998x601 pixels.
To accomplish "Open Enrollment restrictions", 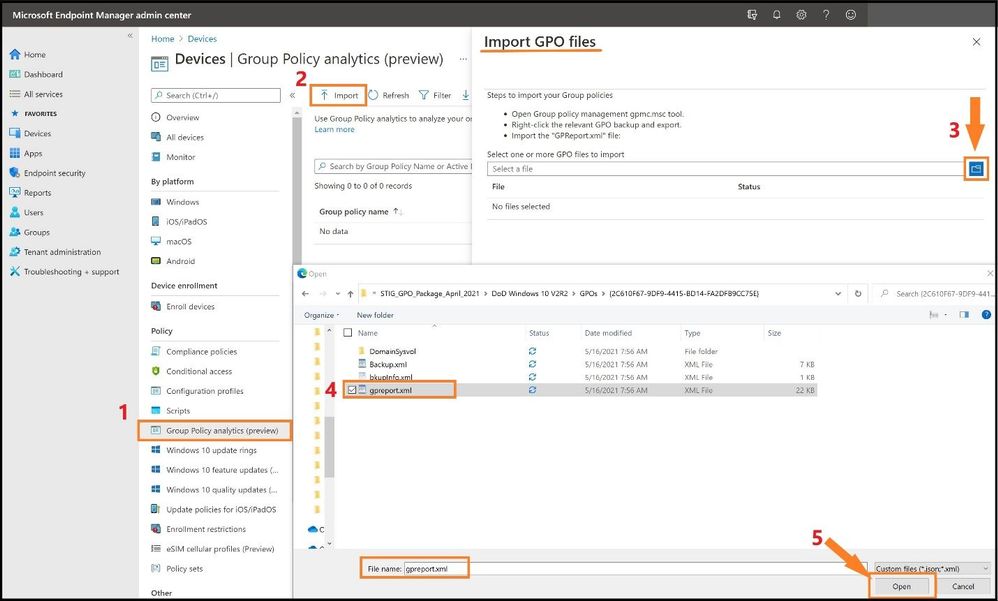I will click(206, 530).
